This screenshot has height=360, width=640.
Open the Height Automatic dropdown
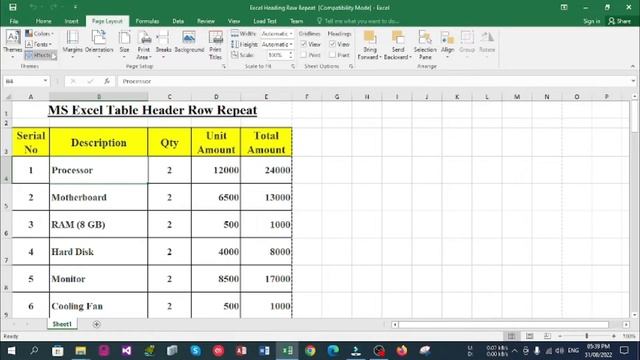pos(277,44)
